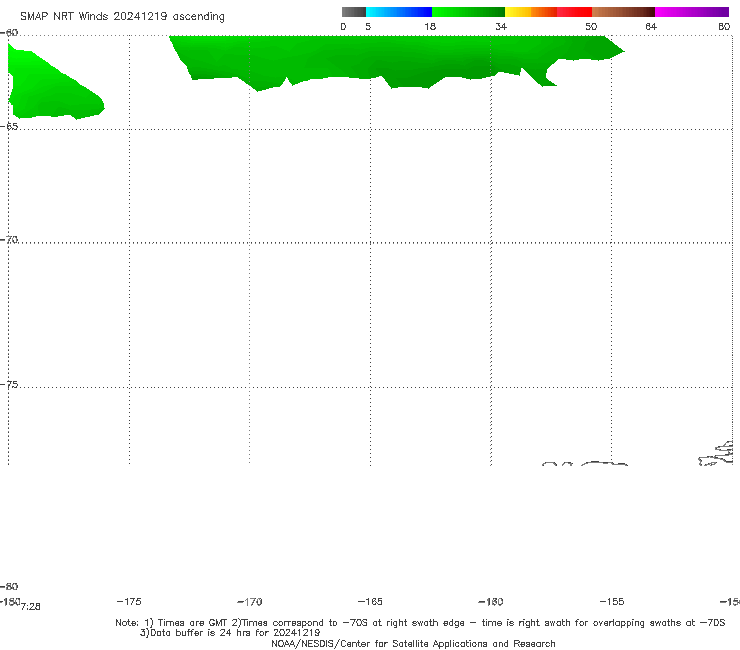Click the color bar label "64"

[x=651, y=26]
